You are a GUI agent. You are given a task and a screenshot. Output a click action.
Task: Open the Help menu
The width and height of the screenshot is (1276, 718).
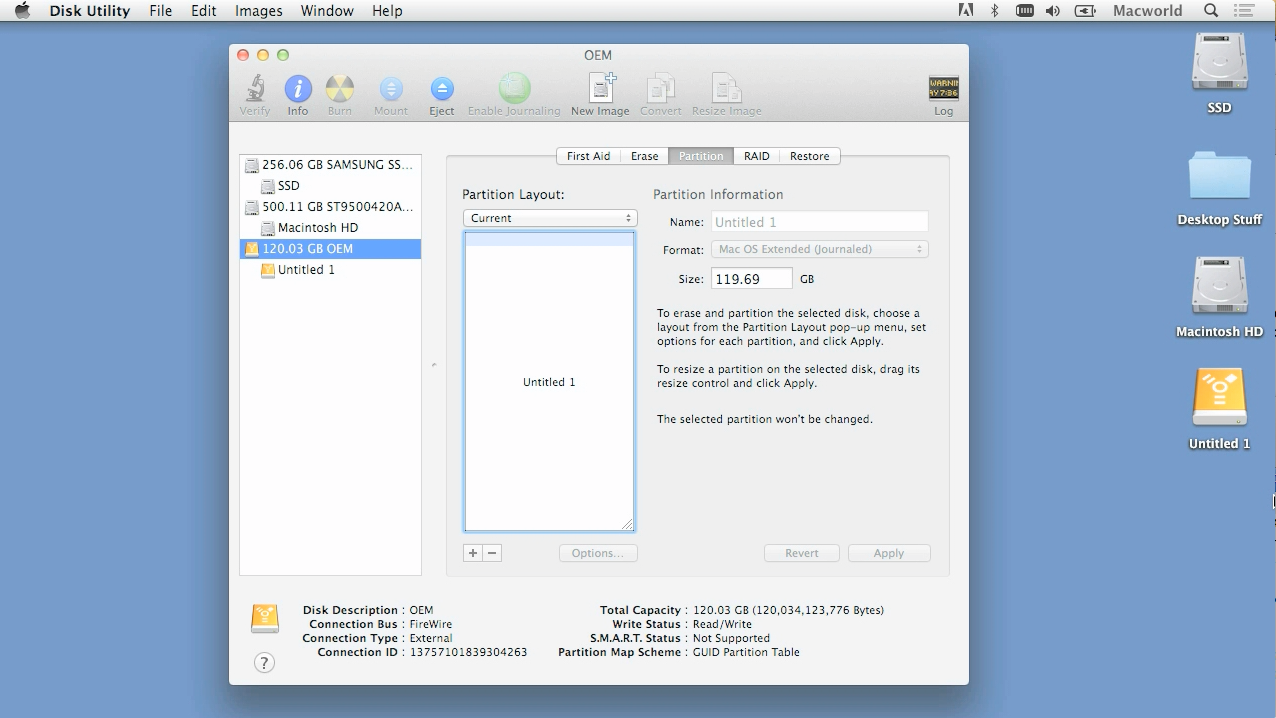387,11
